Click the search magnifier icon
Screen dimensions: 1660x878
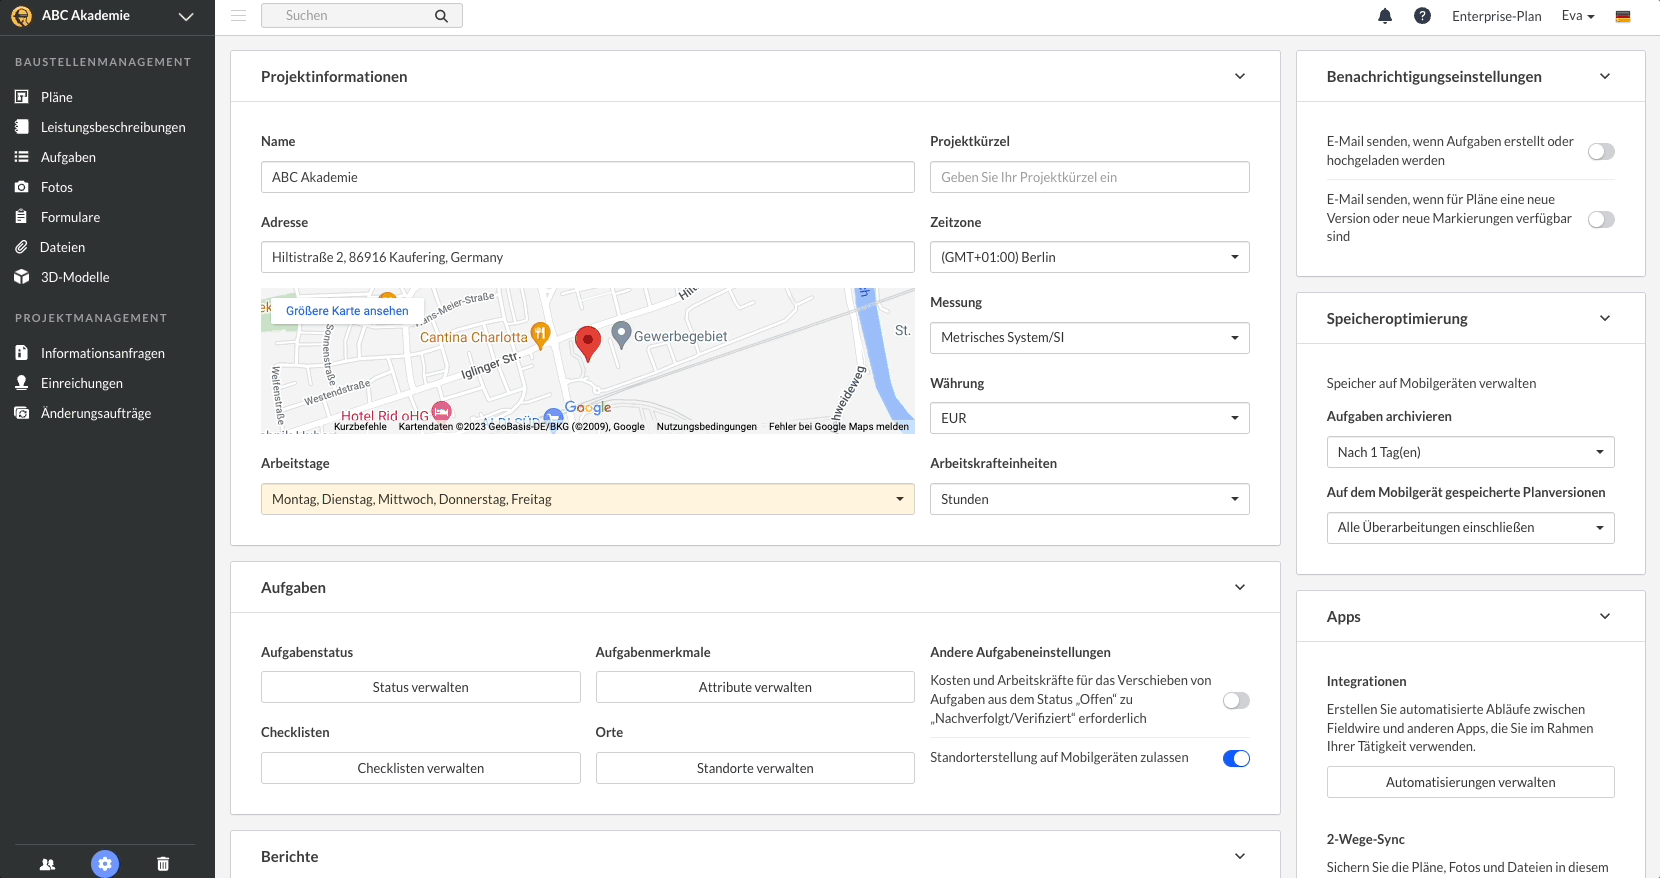click(441, 16)
